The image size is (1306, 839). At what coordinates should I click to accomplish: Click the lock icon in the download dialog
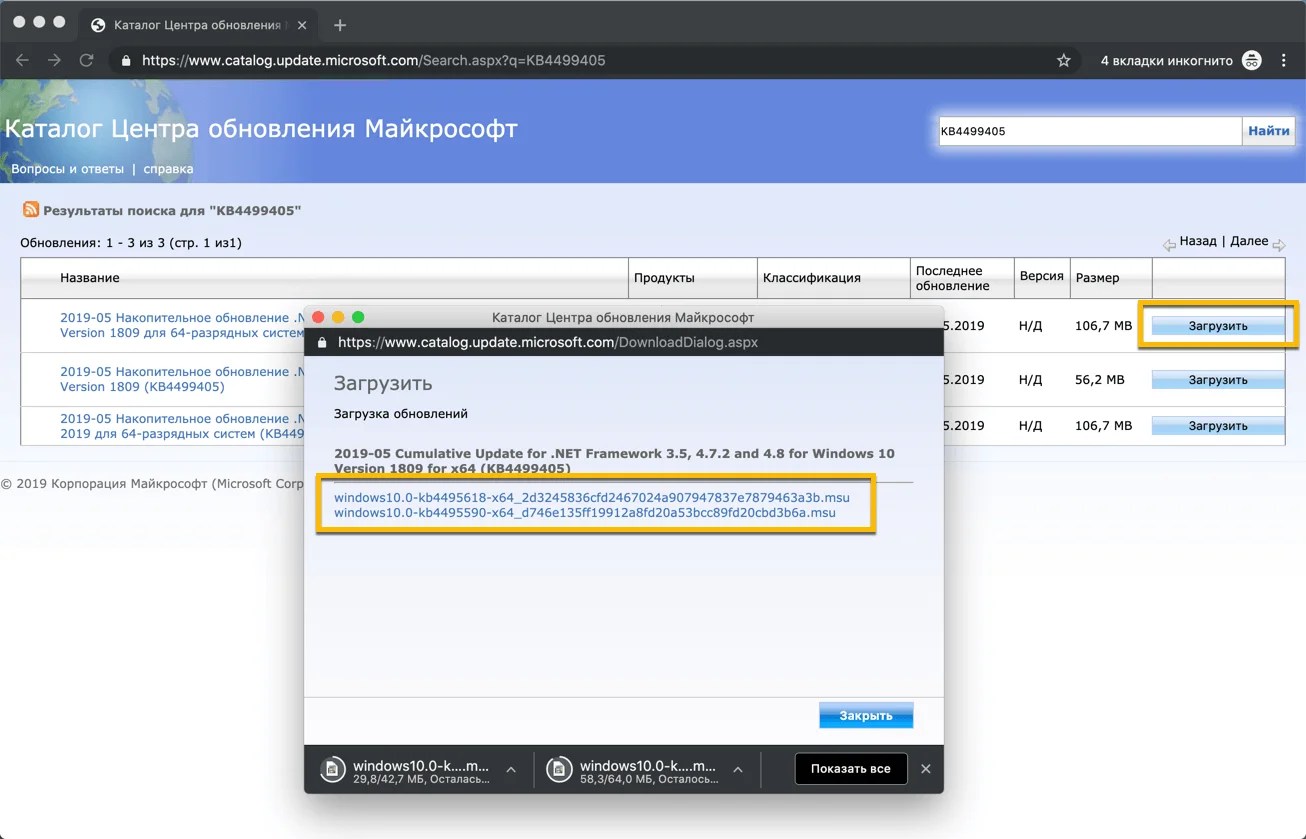pyautogui.click(x=322, y=342)
